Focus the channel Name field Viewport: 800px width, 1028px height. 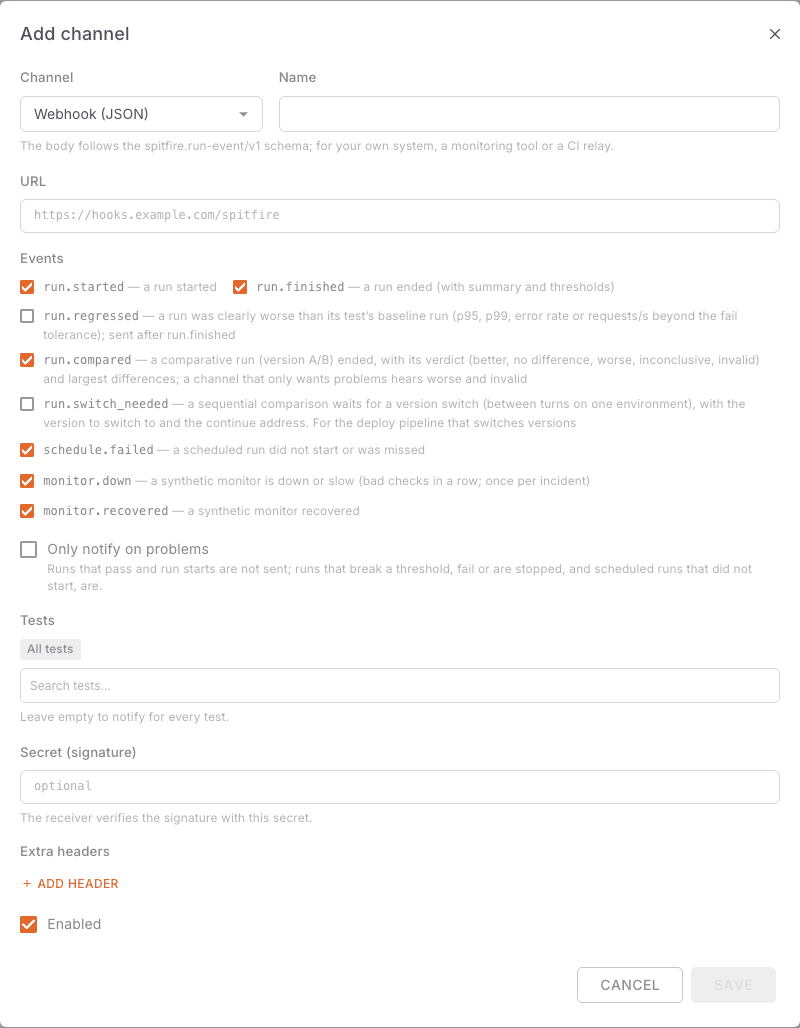click(529, 114)
